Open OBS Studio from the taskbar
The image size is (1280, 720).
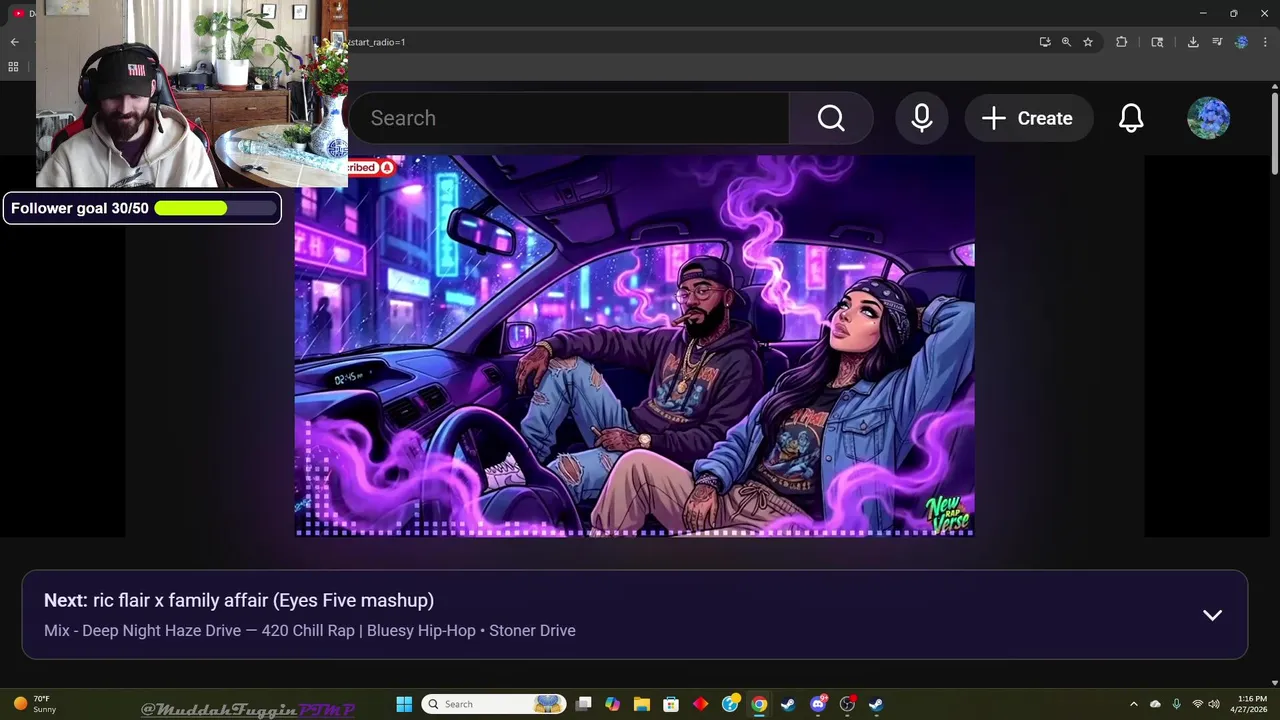click(x=847, y=704)
